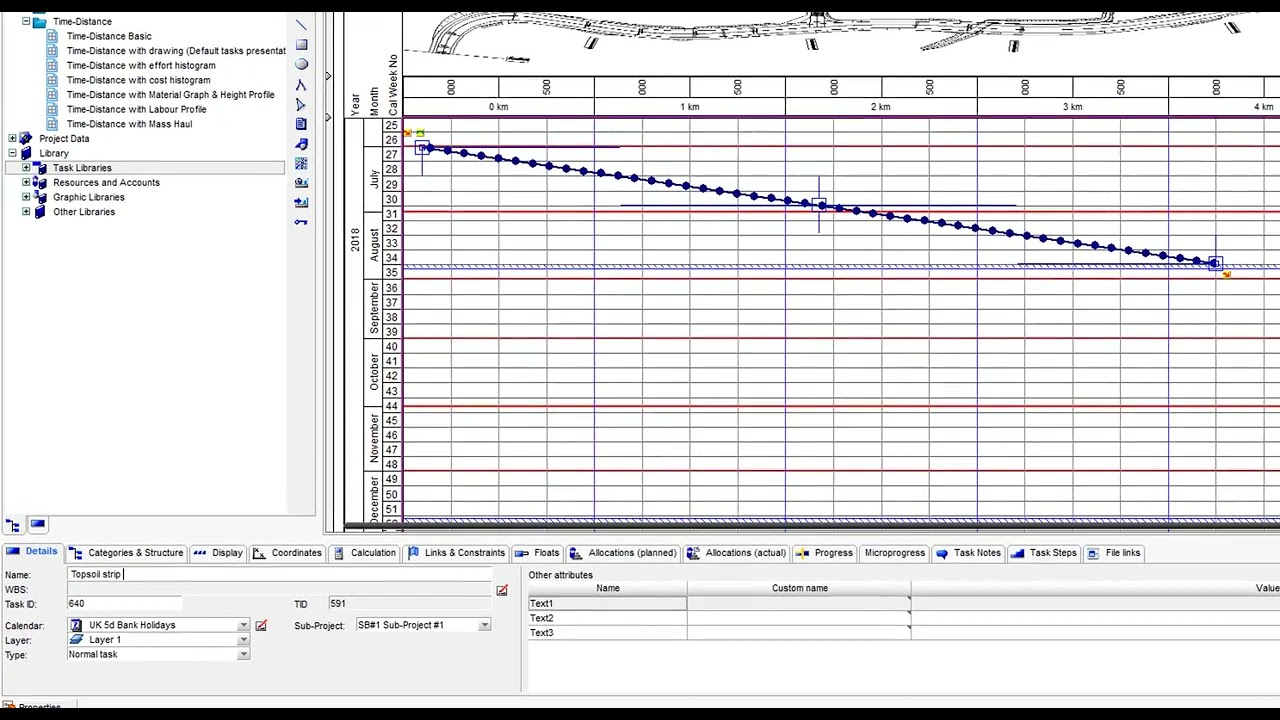Open the Task Steps tab

(1045, 553)
